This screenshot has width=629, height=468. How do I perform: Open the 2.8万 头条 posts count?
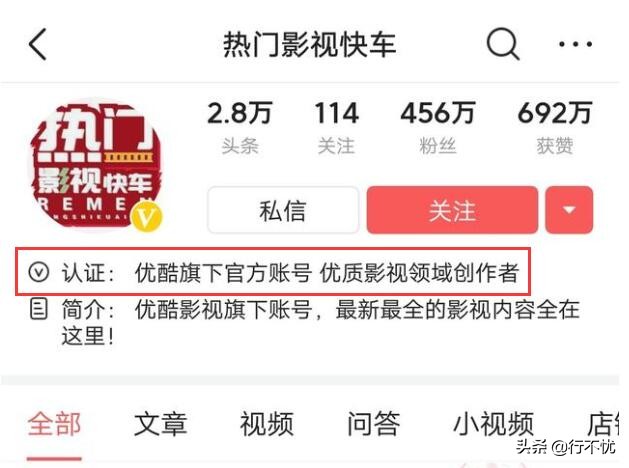[240, 128]
